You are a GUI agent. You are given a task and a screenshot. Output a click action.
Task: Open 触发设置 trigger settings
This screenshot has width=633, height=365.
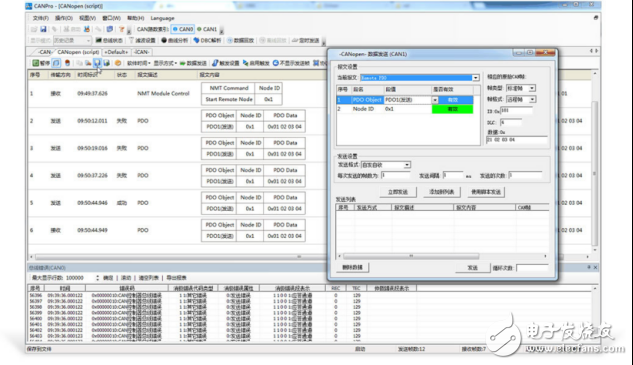point(226,63)
